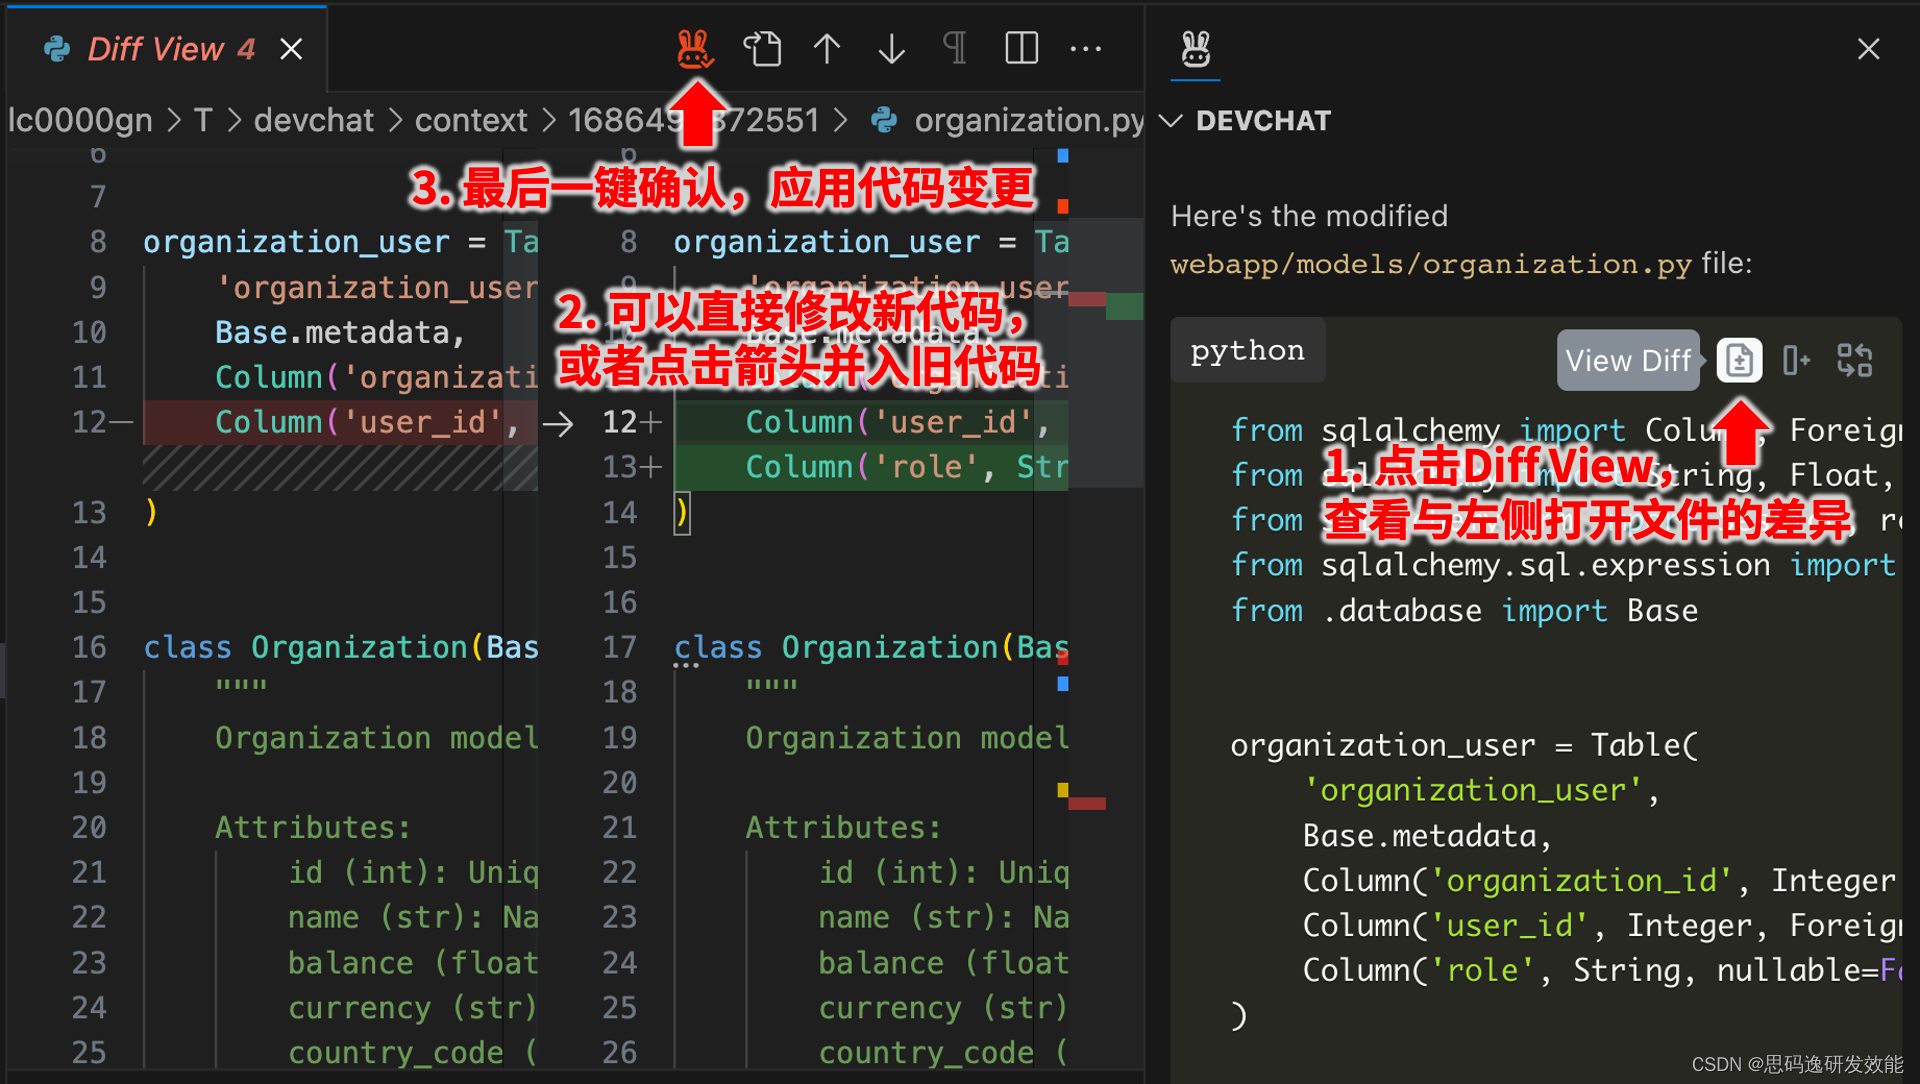Toggle whitespace rendering with the pilcrow icon
The width and height of the screenshot is (1920, 1084).
click(x=955, y=48)
